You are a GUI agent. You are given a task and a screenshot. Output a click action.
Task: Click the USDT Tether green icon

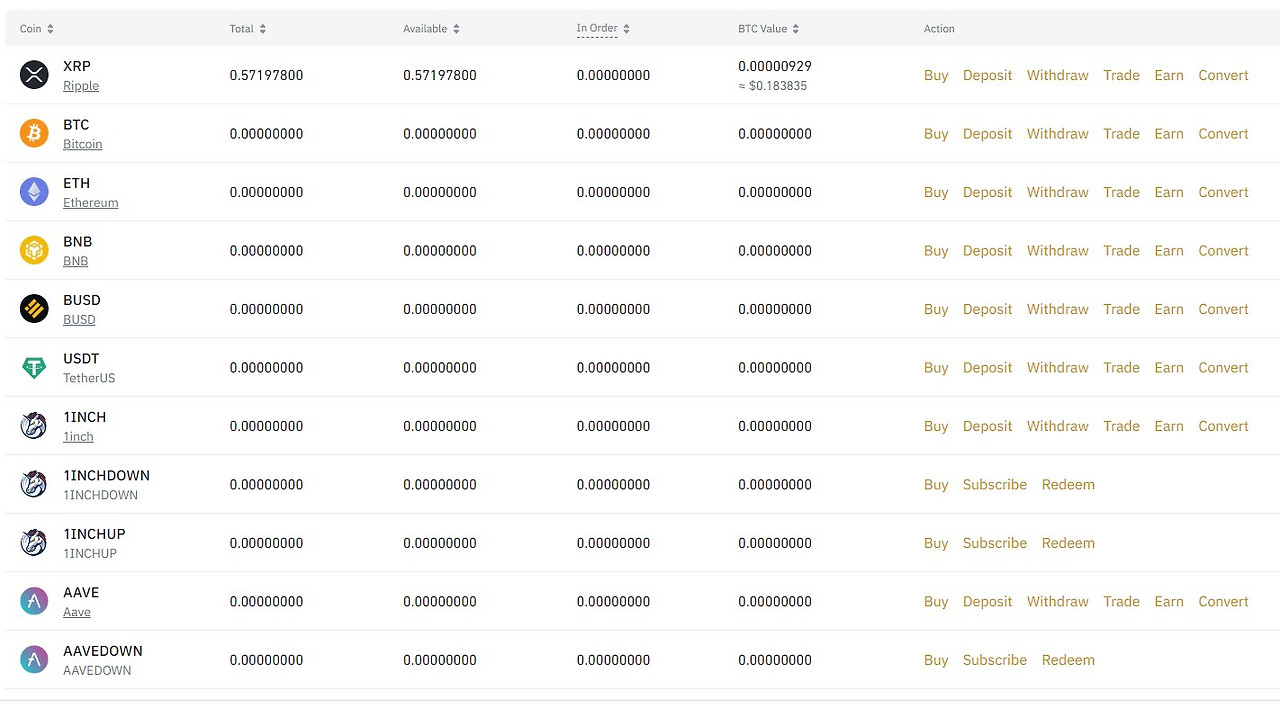[x=34, y=367]
